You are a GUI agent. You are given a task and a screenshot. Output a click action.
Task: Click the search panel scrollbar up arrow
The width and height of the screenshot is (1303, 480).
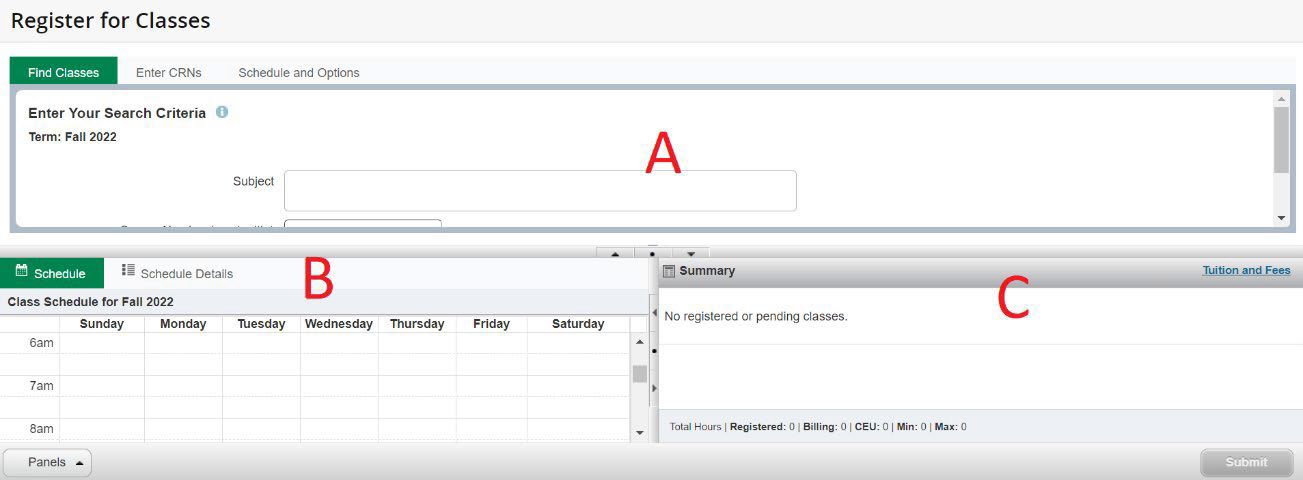pos(1281,99)
